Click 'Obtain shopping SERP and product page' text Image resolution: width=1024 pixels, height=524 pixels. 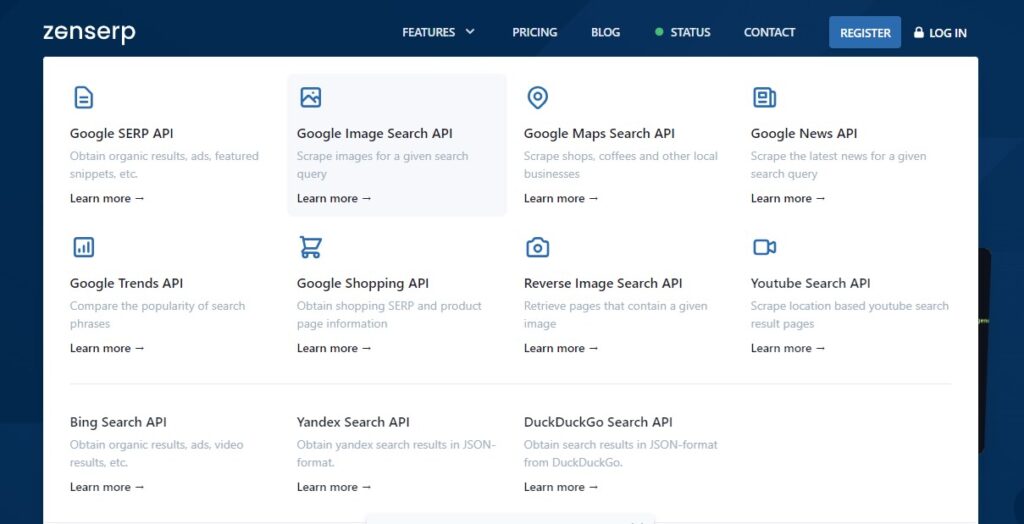389,315
